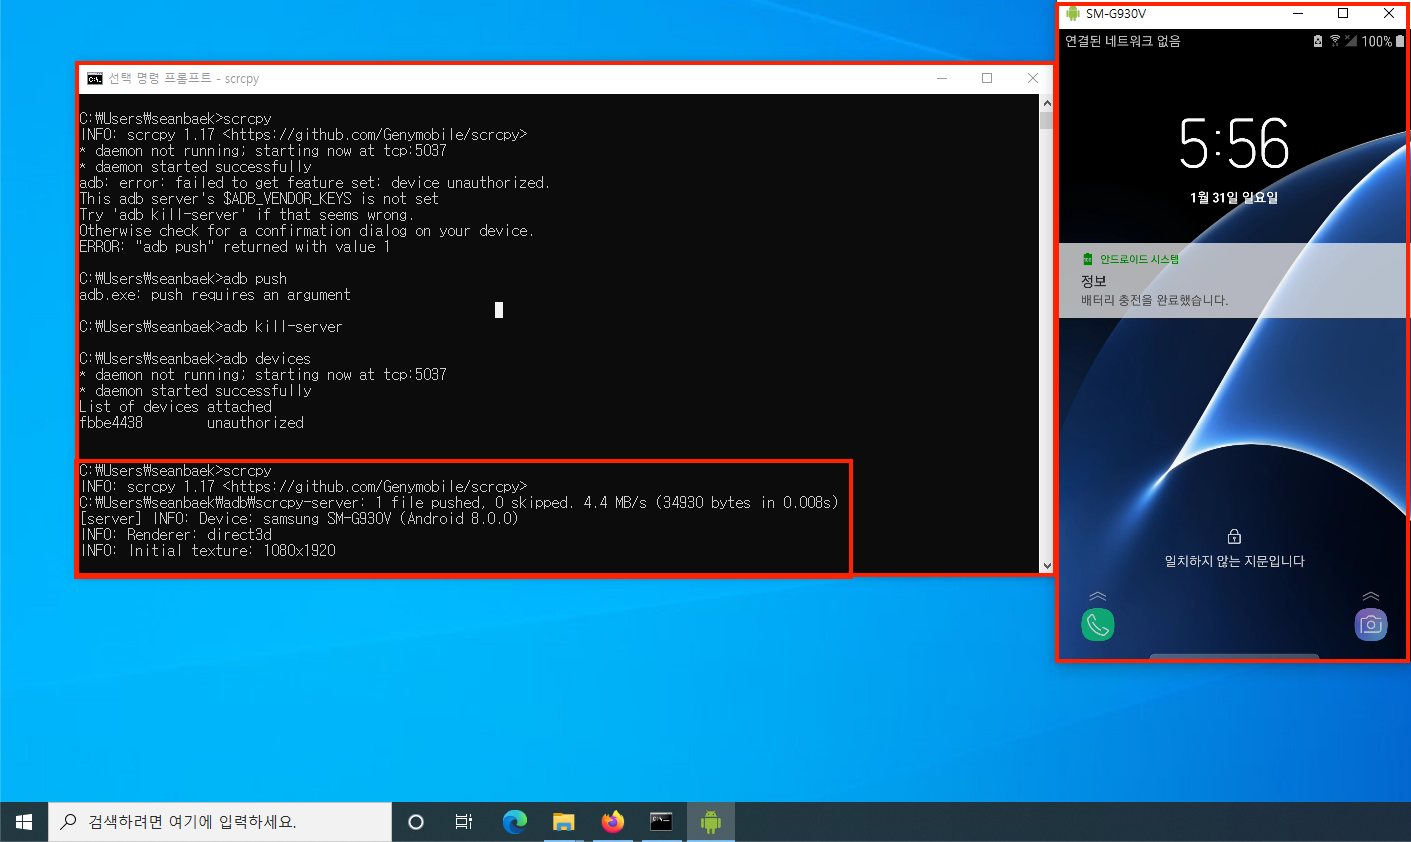Viewport: 1411px width, 842px height.
Task: Close the command prompt window
Action: coord(1033,78)
